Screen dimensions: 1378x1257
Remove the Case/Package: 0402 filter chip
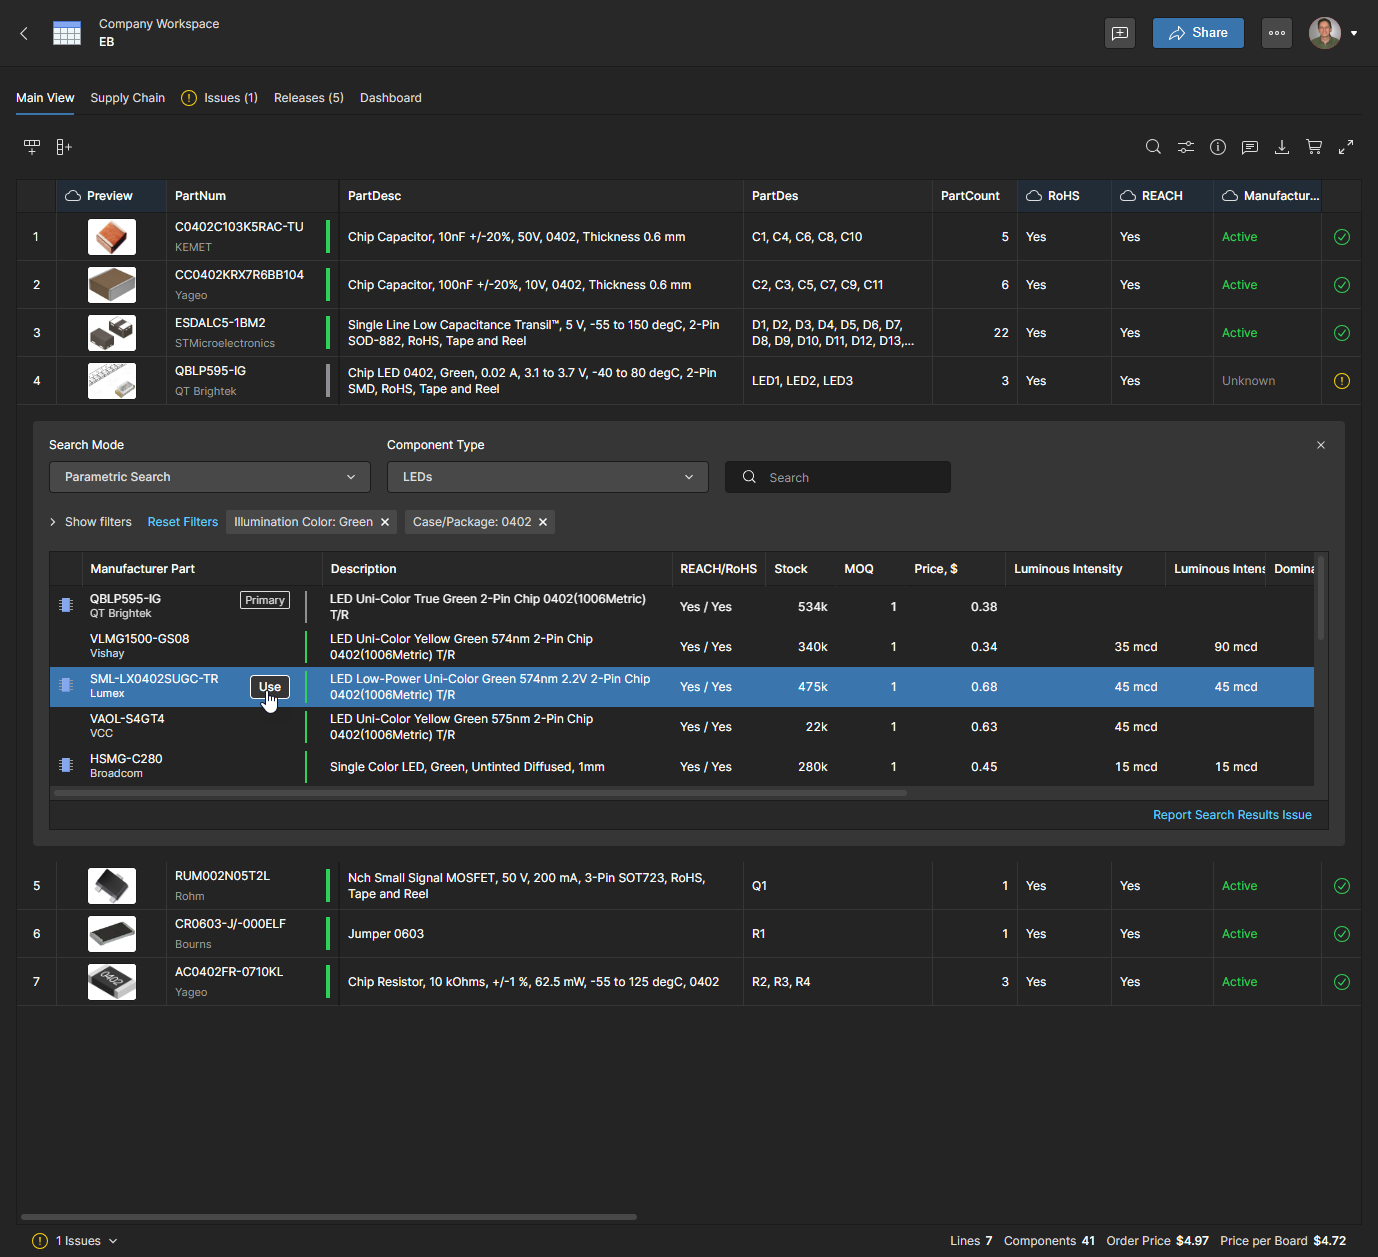(543, 522)
